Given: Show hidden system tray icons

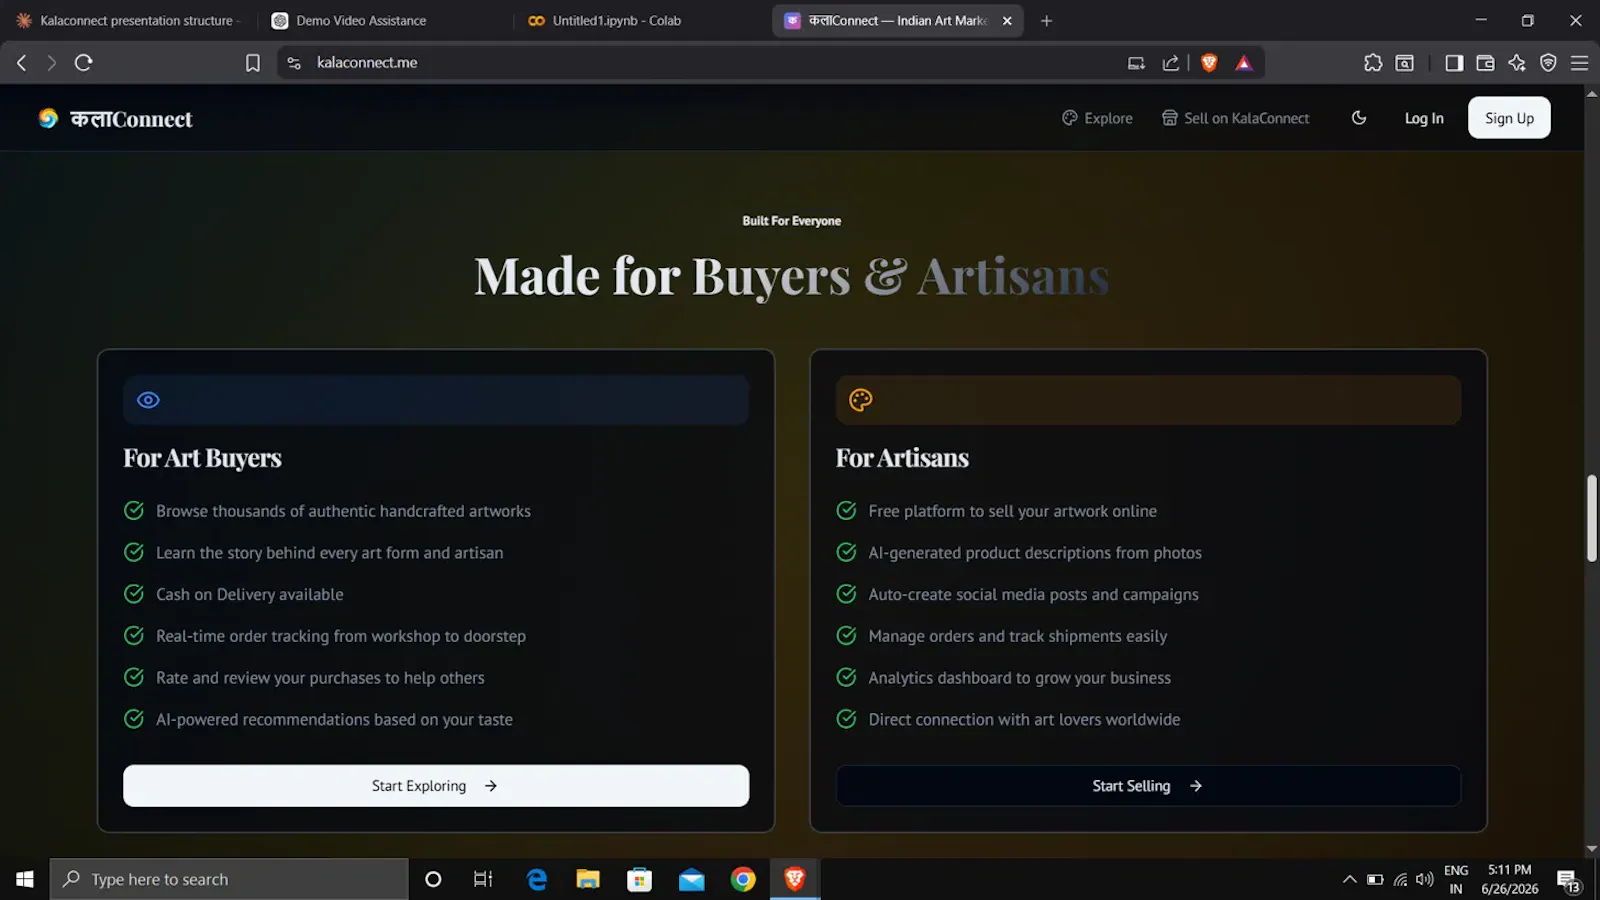Looking at the screenshot, I should pos(1349,879).
